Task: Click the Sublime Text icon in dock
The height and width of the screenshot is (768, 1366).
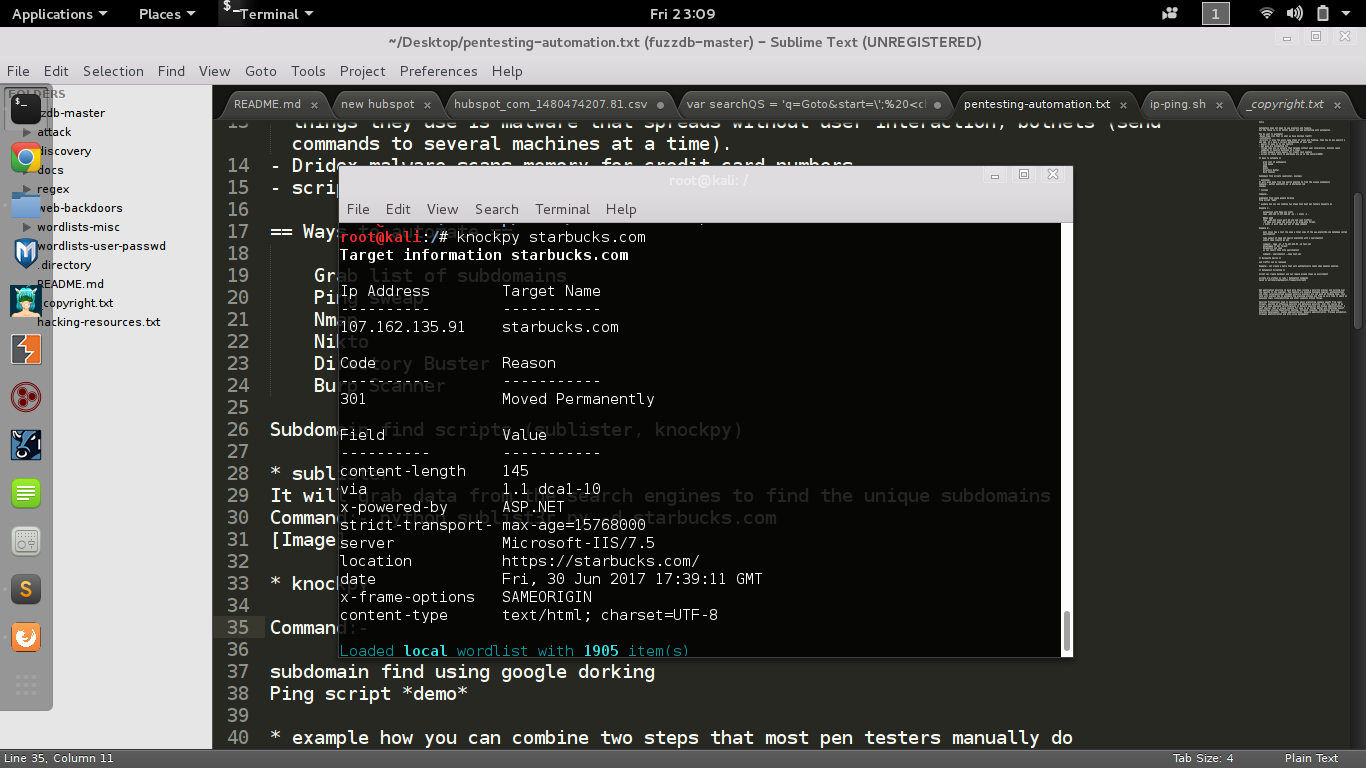Action: (x=26, y=589)
